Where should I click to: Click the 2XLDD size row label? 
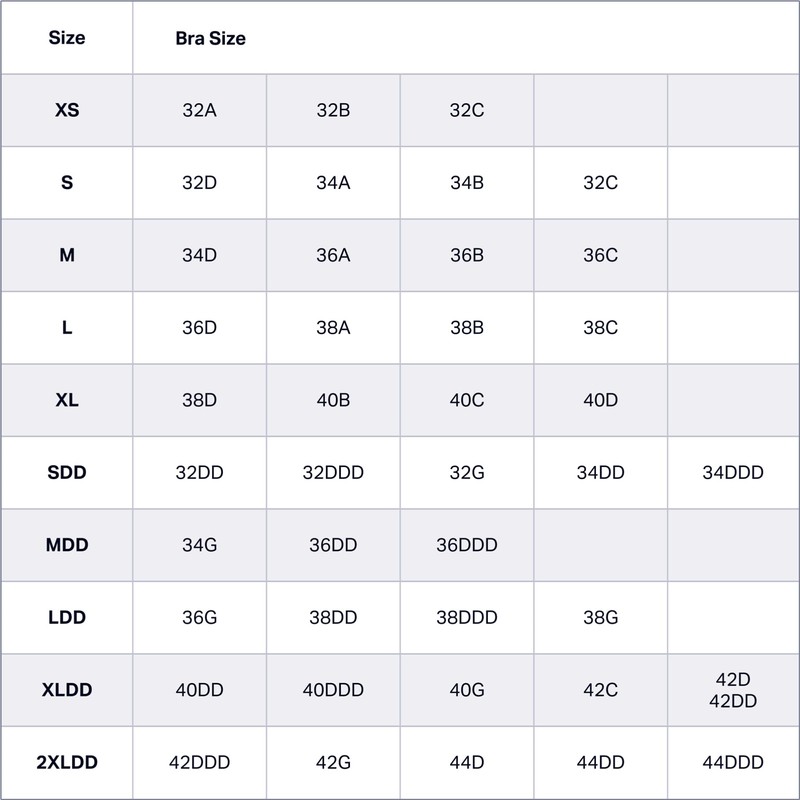[x=67, y=762]
